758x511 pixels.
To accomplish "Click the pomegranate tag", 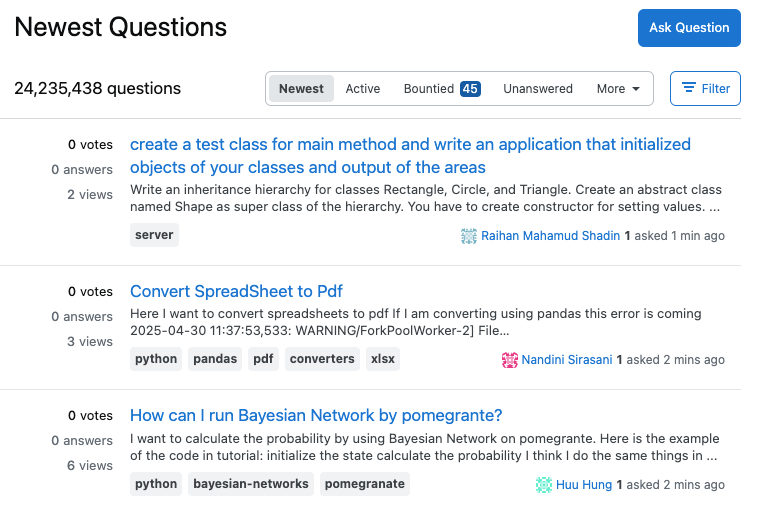I will point(365,484).
